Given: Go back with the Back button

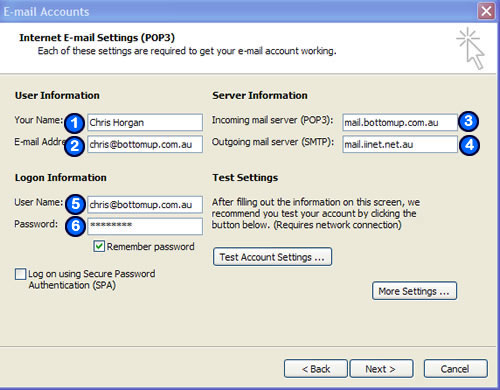Looking at the screenshot, I should [316, 369].
